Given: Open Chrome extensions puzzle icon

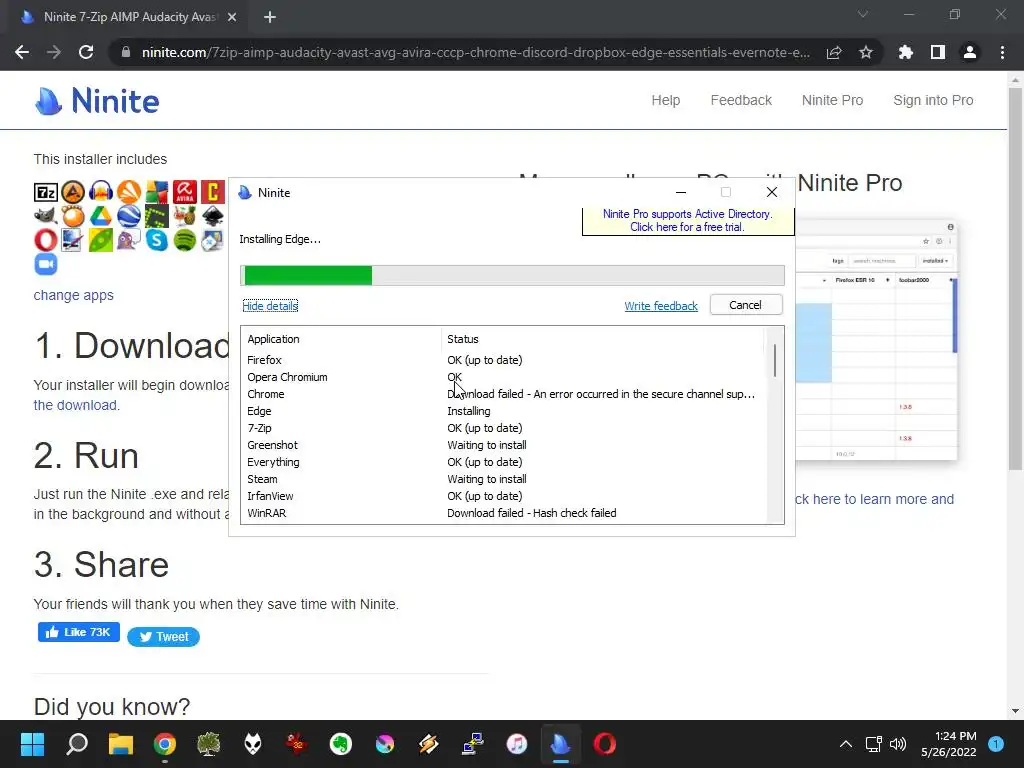Looking at the screenshot, I should click(x=905, y=52).
